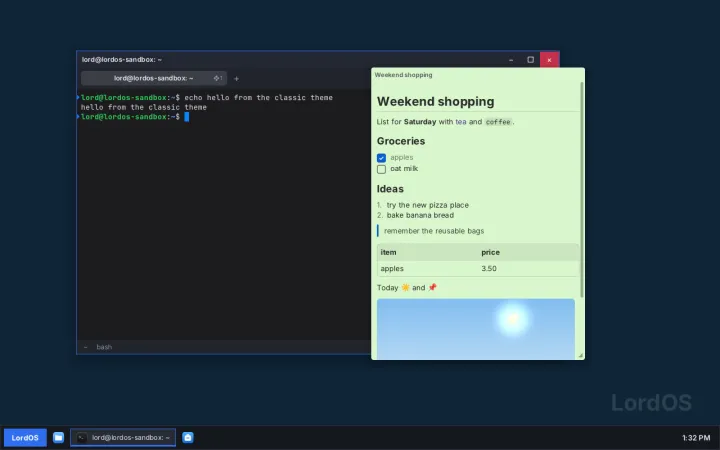Check the oat milk checkbox
Screen dimensions: 720x450
[x=381, y=169]
